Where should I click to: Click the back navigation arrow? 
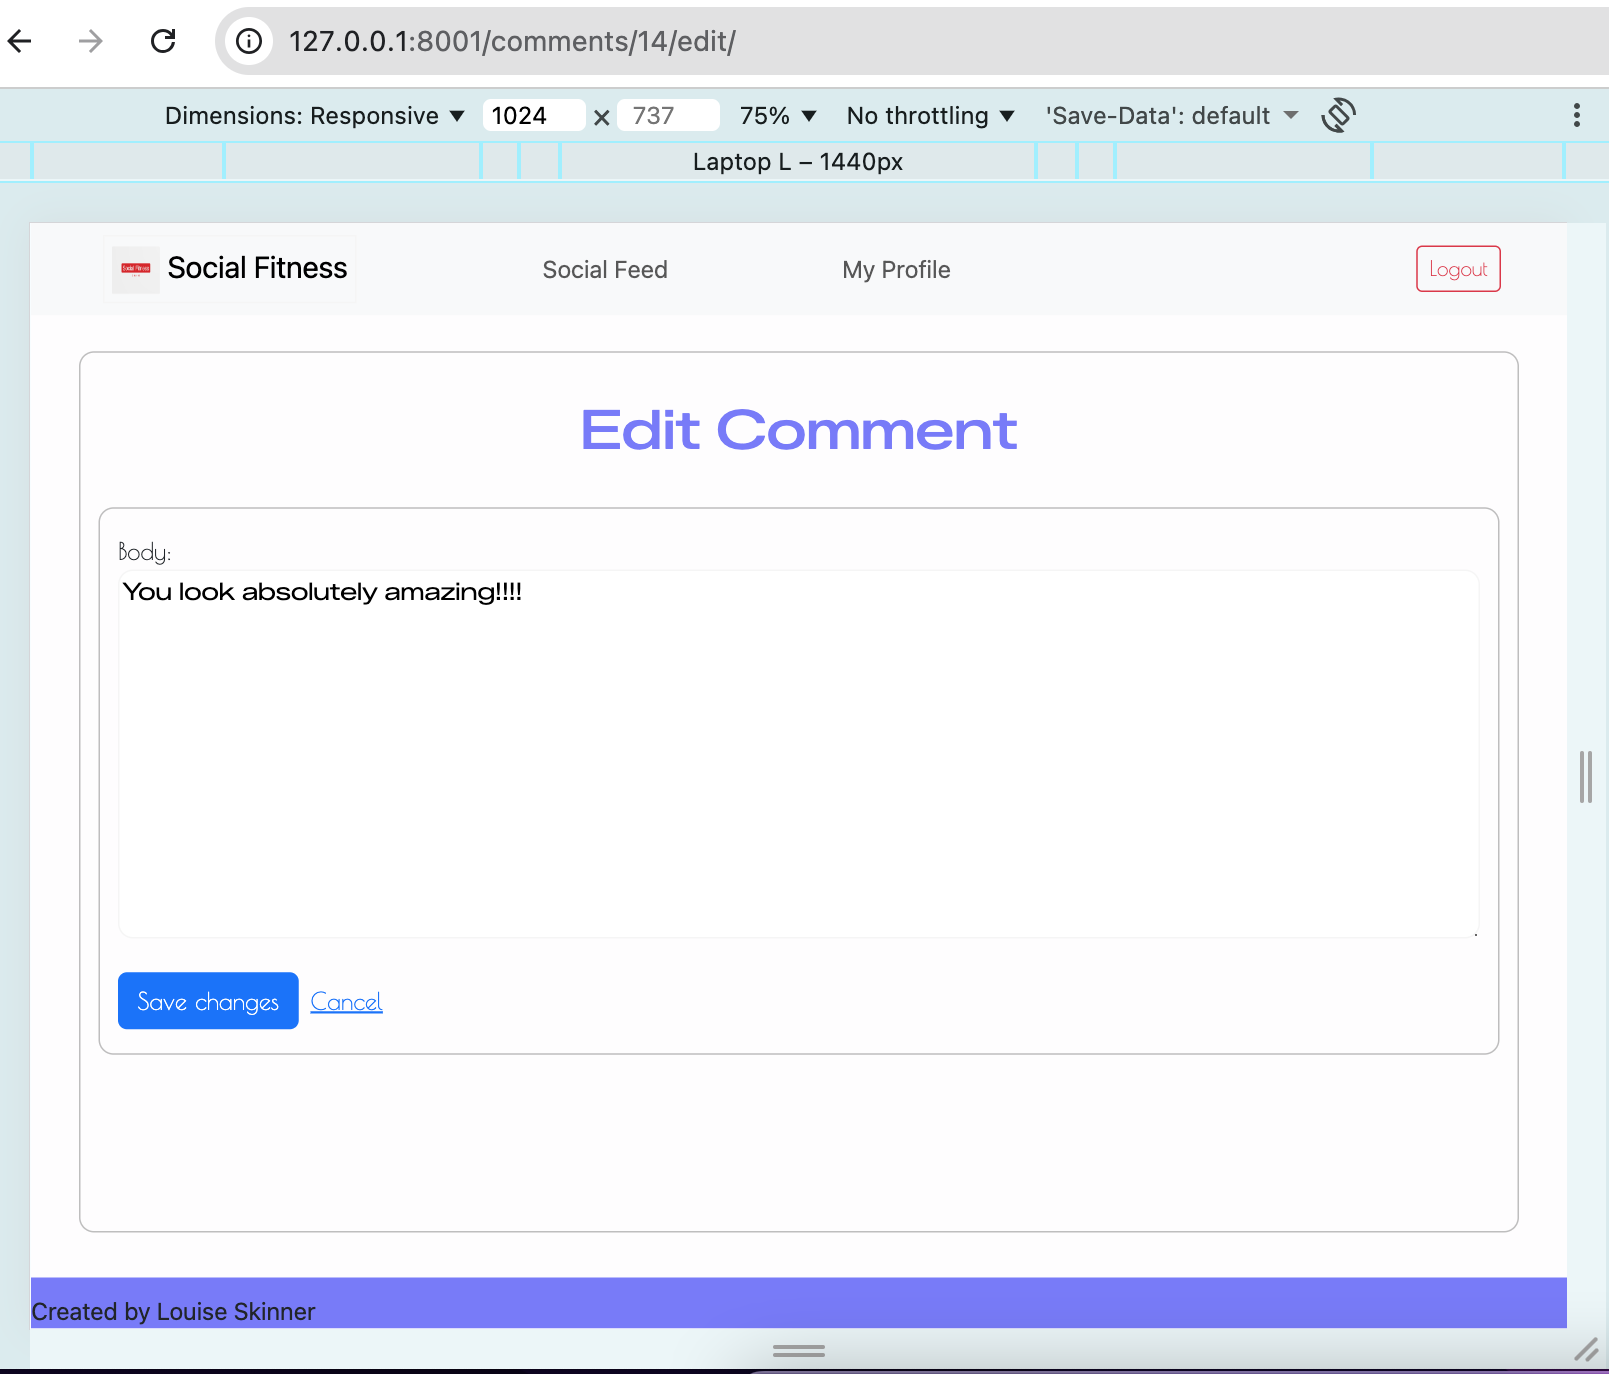pyautogui.click(x=21, y=41)
